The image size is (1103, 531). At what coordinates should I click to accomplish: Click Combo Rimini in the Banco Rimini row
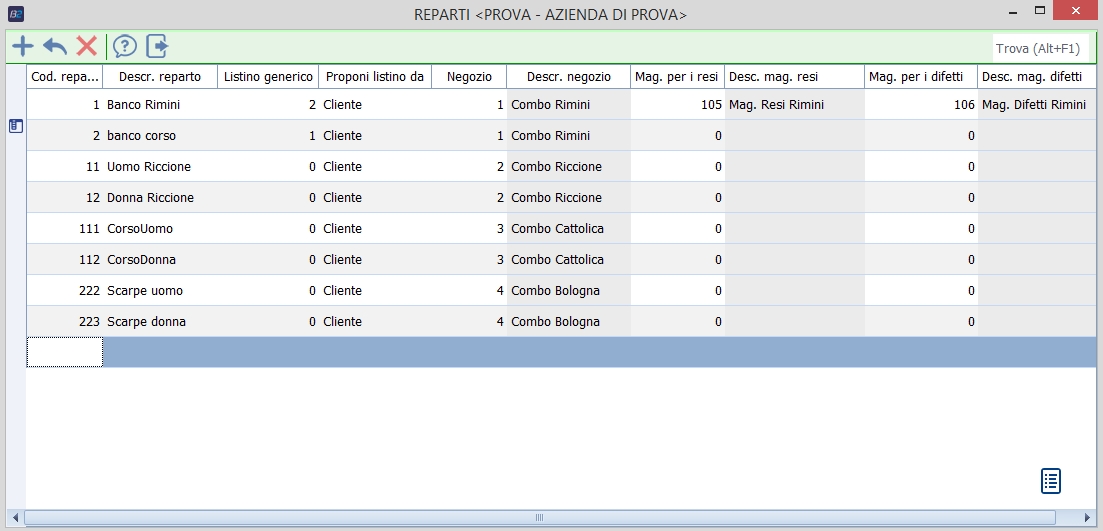[568, 105]
